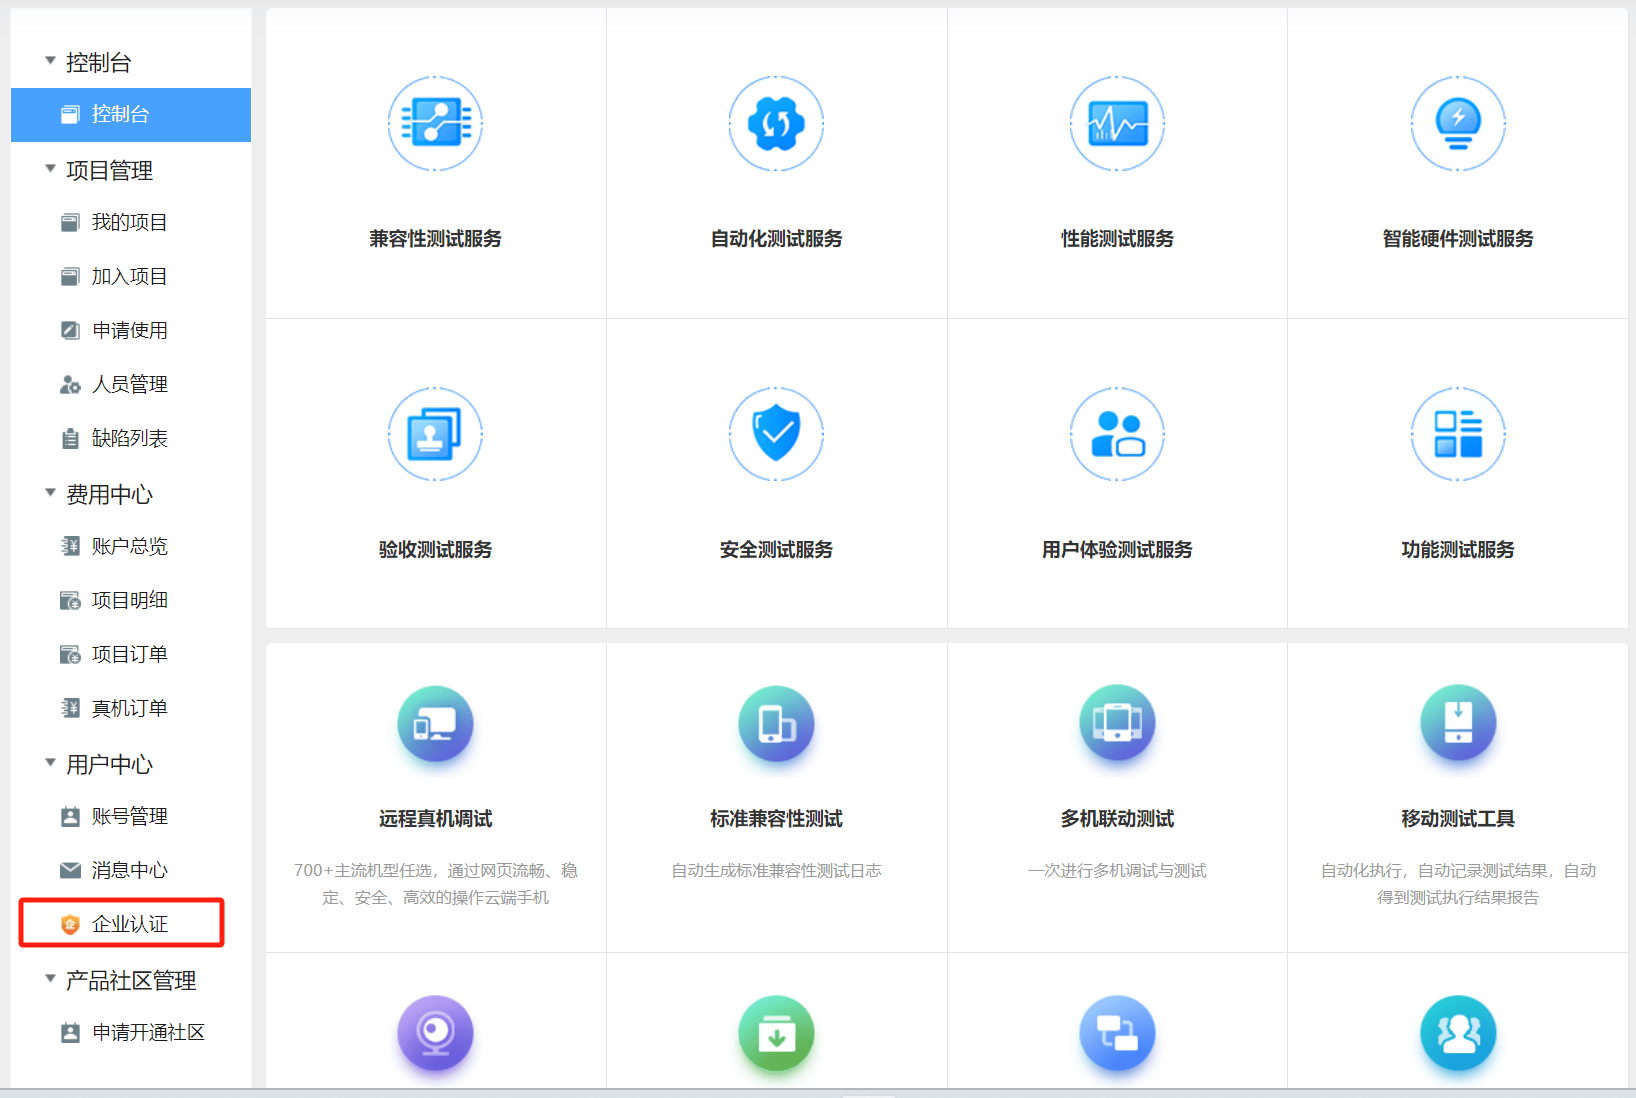This screenshot has width=1636, height=1098.
Task: Launch 远程真机调试 from its device icon
Action: coord(435,725)
